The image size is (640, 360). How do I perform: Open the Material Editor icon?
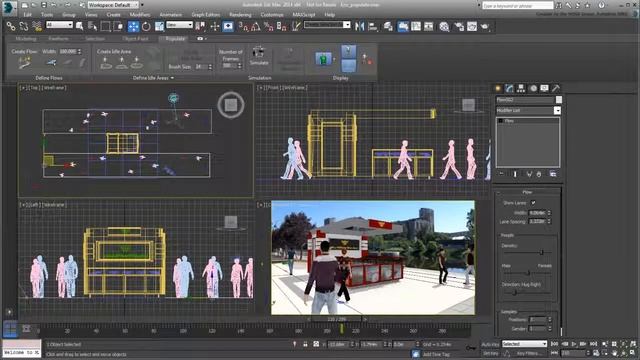(x=444, y=27)
